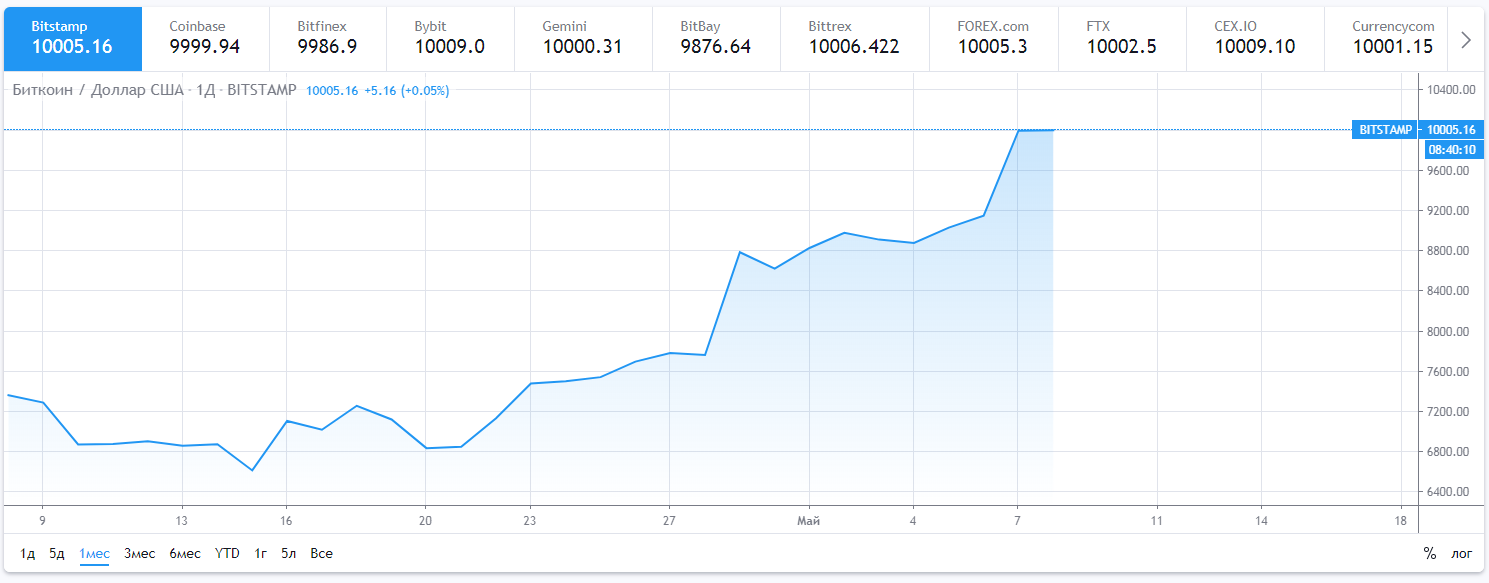1489x583 pixels.
Task: Switch to the Gemini exchange tab
Action: 582,37
